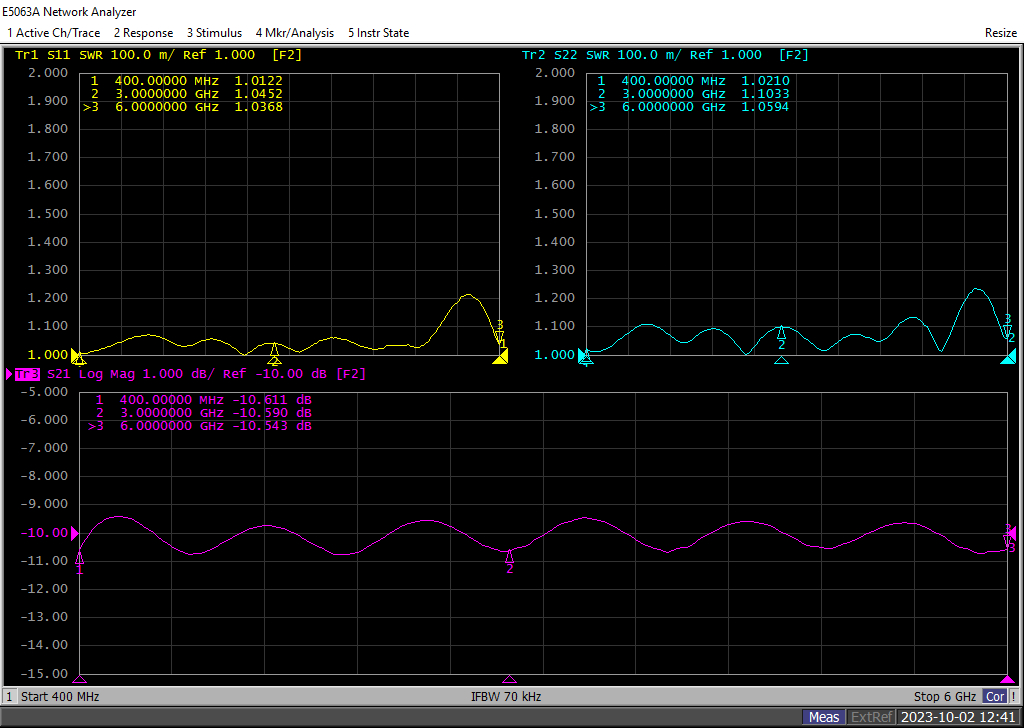Click the Meas status indicator
This screenshot has height=728, width=1024.
click(824, 717)
